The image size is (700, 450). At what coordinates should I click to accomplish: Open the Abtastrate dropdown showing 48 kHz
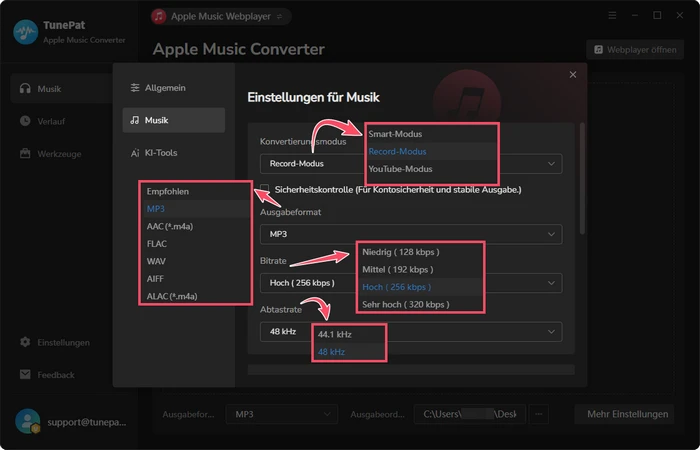411,332
